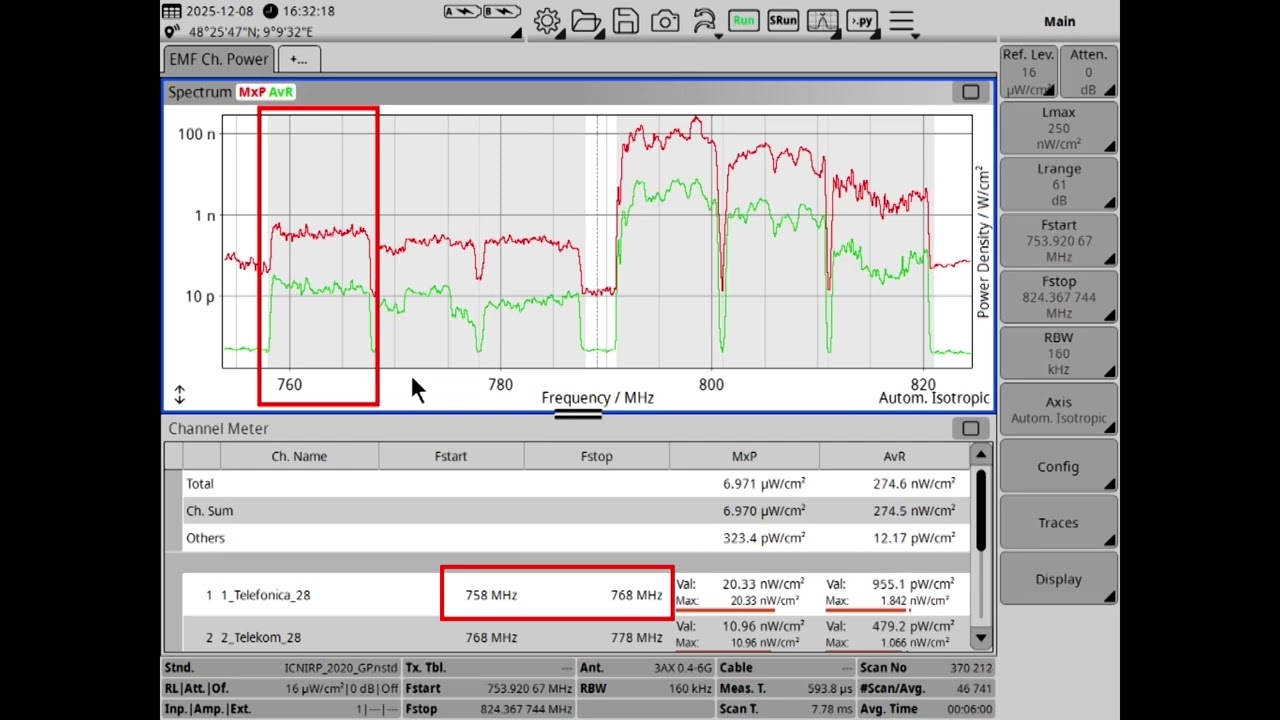Viewport: 1280px width, 720px height.
Task: Toggle the Spectrum panel maximize square
Action: click(970, 91)
